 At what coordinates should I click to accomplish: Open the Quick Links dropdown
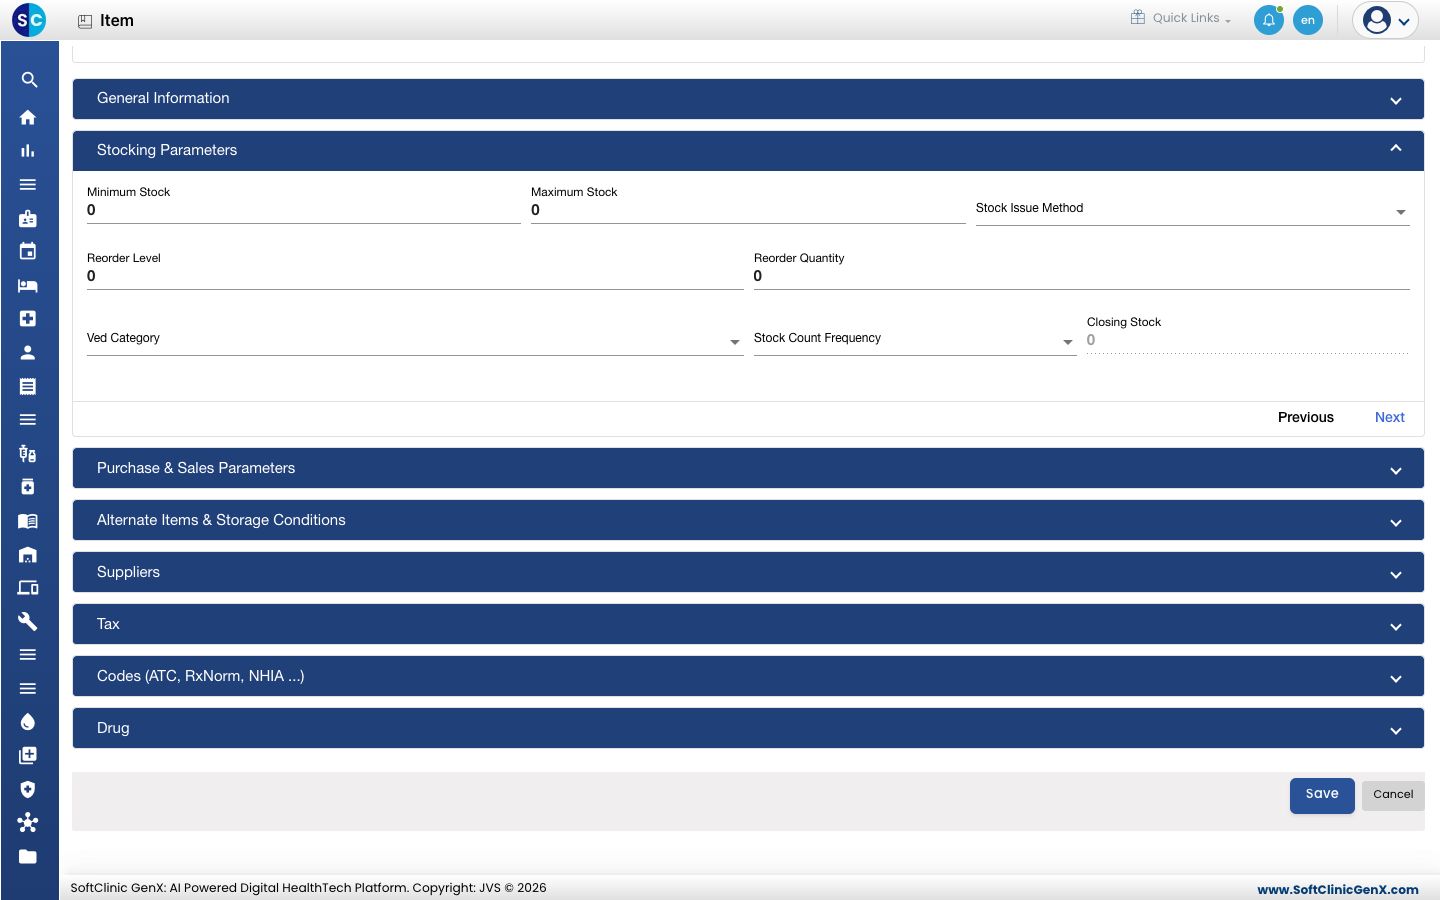(1191, 18)
